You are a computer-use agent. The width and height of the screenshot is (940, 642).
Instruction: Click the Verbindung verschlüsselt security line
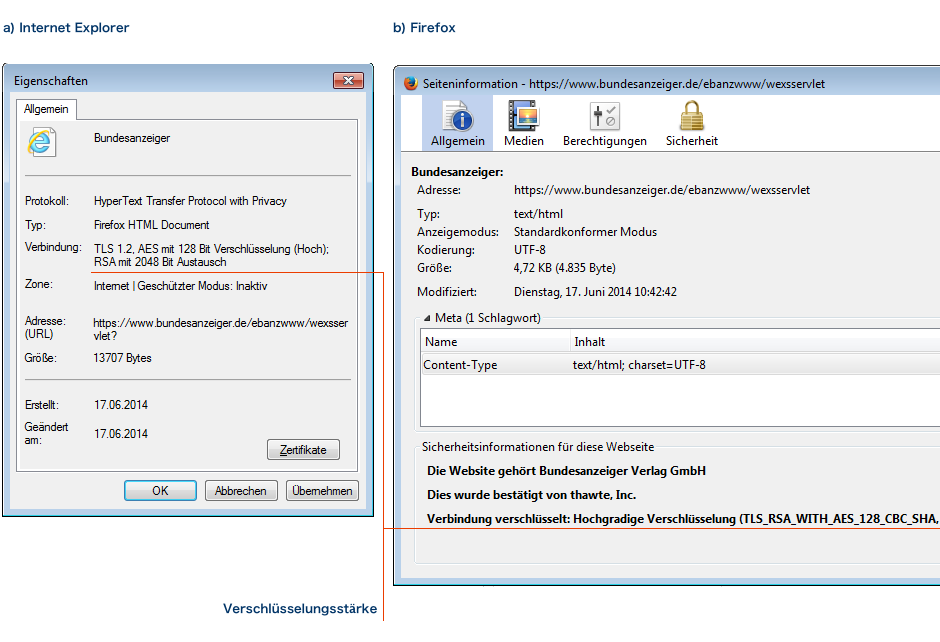tap(680, 519)
